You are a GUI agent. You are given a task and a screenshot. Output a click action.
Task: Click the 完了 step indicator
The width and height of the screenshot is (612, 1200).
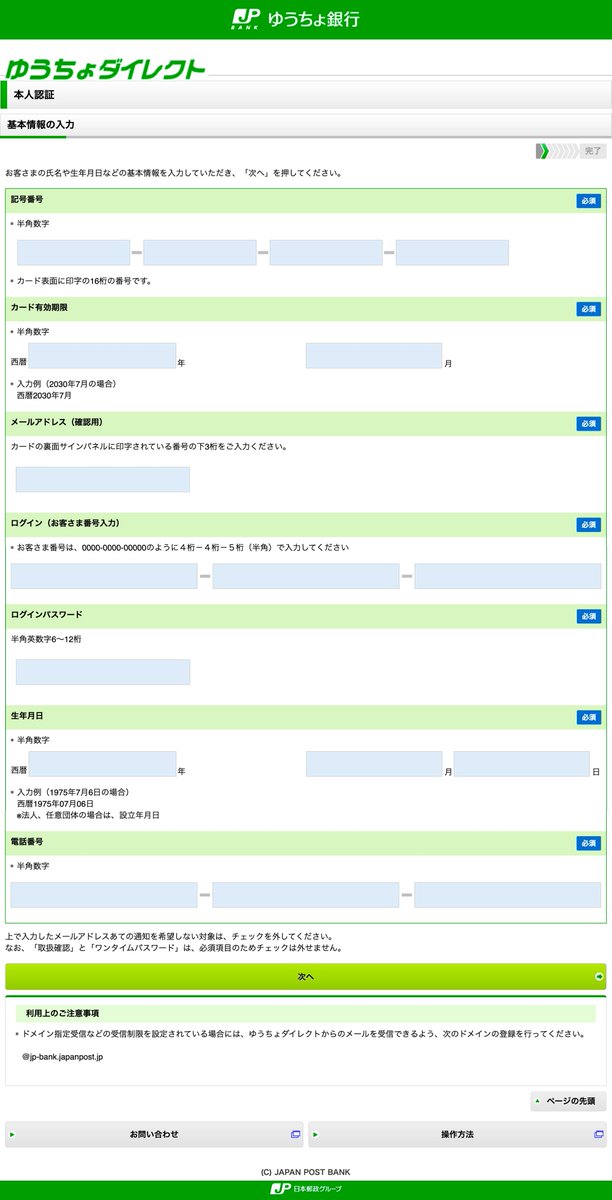593,151
